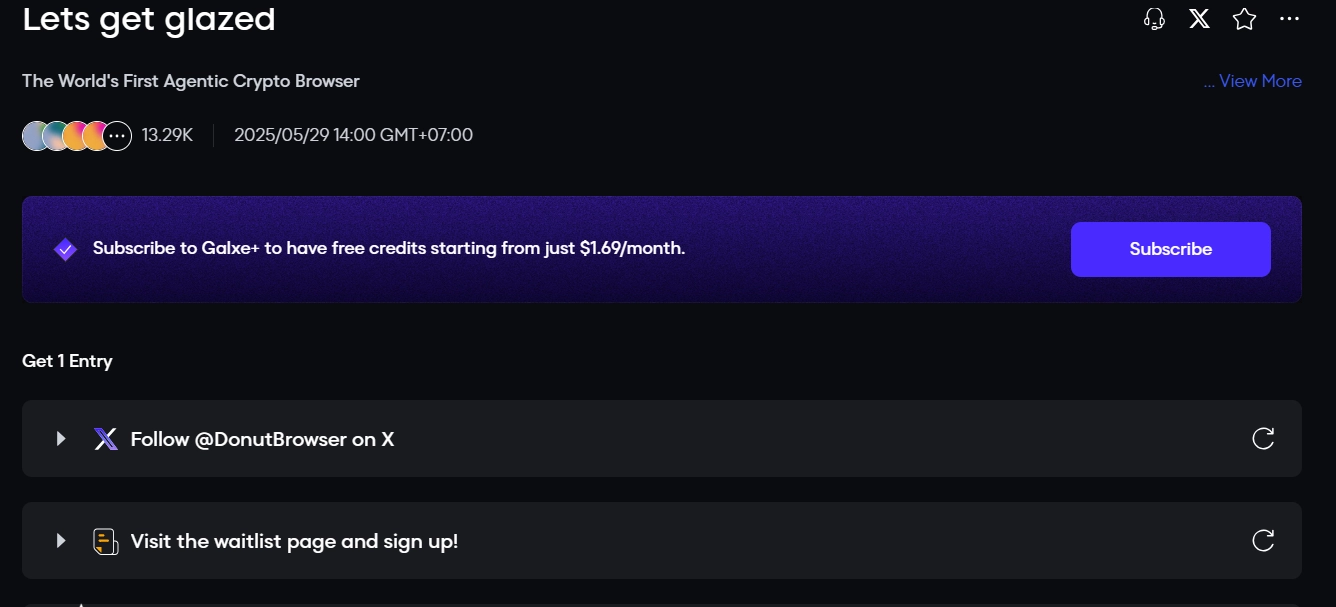This screenshot has height=607, width=1336.
Task: Refresh verification for the waitlist sign-up task
Action: [x=1263, y=541]
